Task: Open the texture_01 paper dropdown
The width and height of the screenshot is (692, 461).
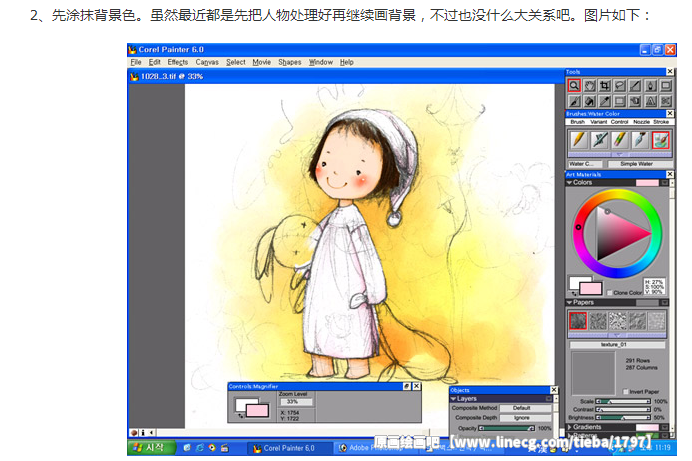Action: pyautogui.click(x=617, y=345)
